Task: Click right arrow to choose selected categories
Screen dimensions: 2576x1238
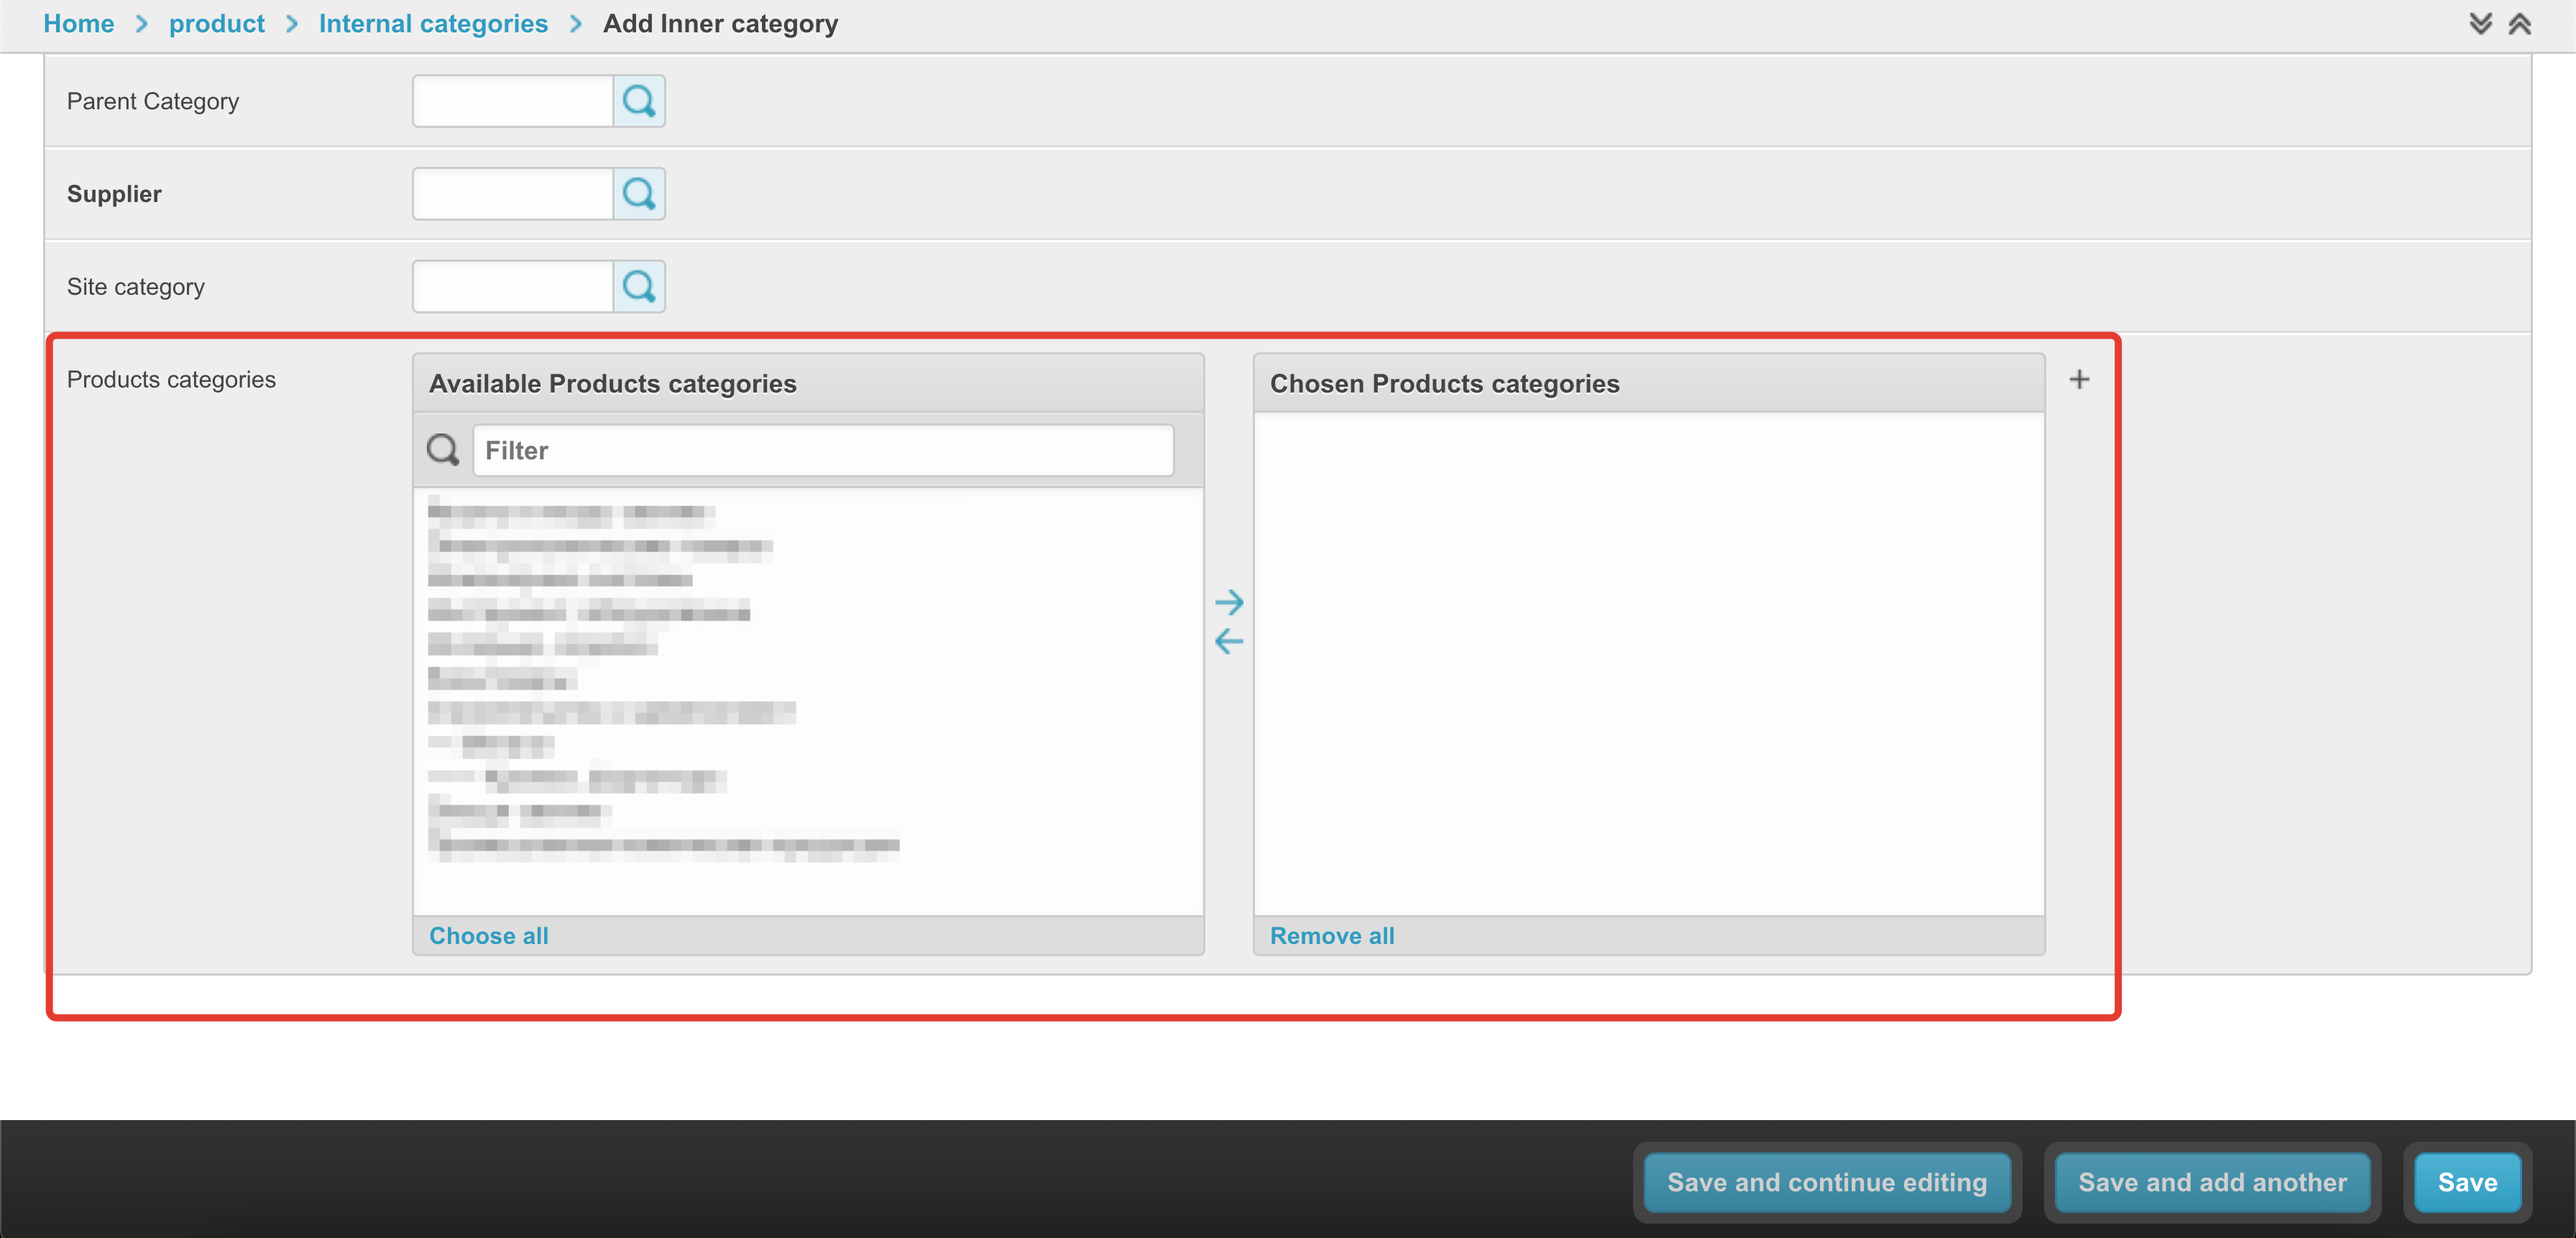Action: (x=1228, y=602)
